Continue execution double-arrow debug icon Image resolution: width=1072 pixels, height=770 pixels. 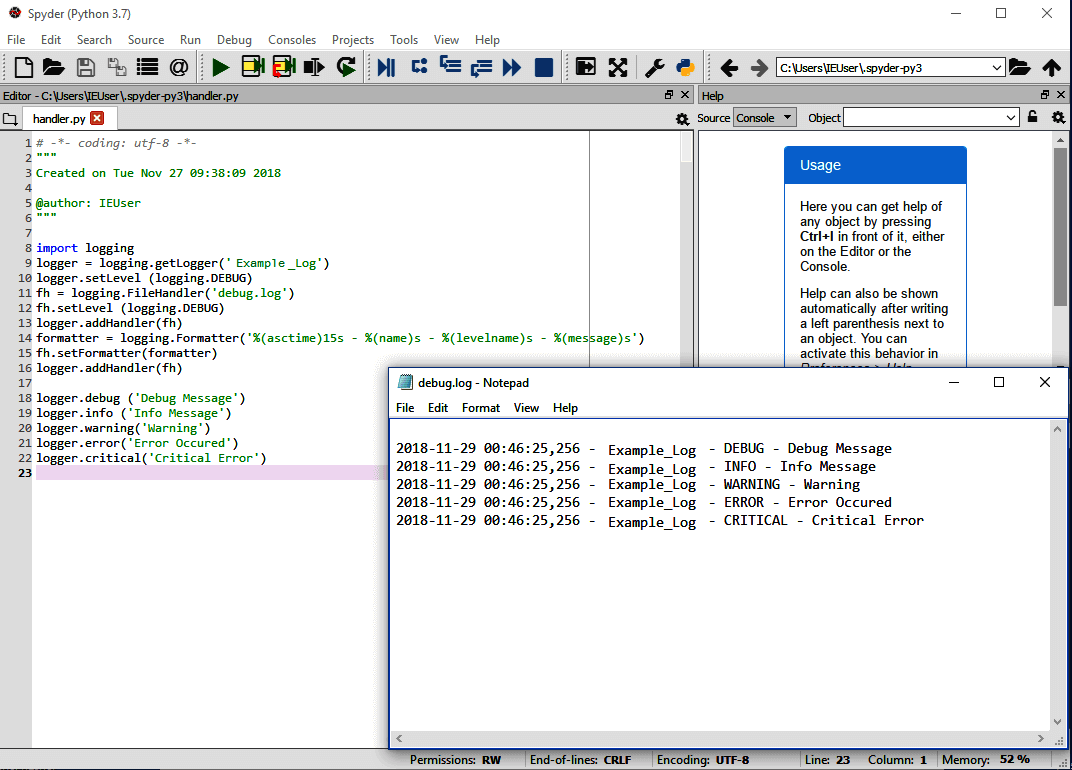(x=511, y=67)
